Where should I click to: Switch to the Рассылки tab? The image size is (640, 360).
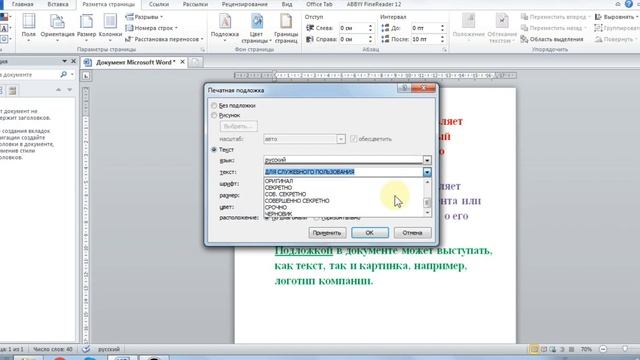[x=195, y=4]
